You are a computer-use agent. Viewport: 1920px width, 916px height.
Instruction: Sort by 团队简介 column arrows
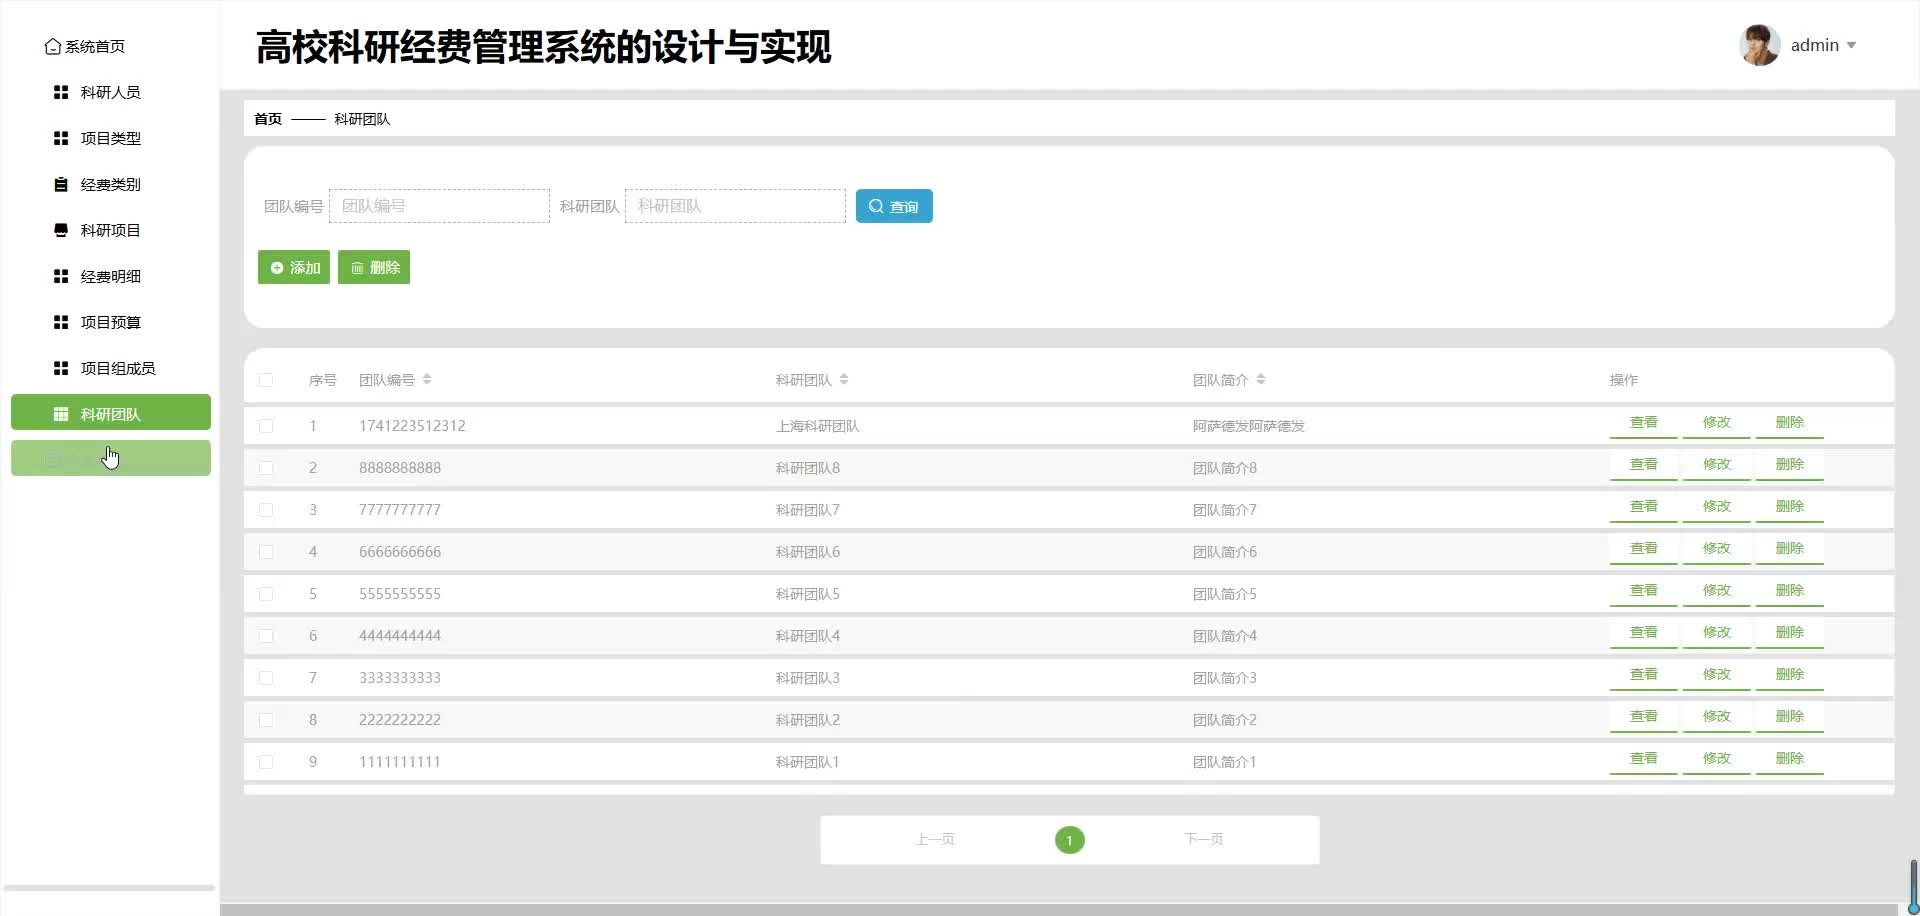(x=1261, y=379)
